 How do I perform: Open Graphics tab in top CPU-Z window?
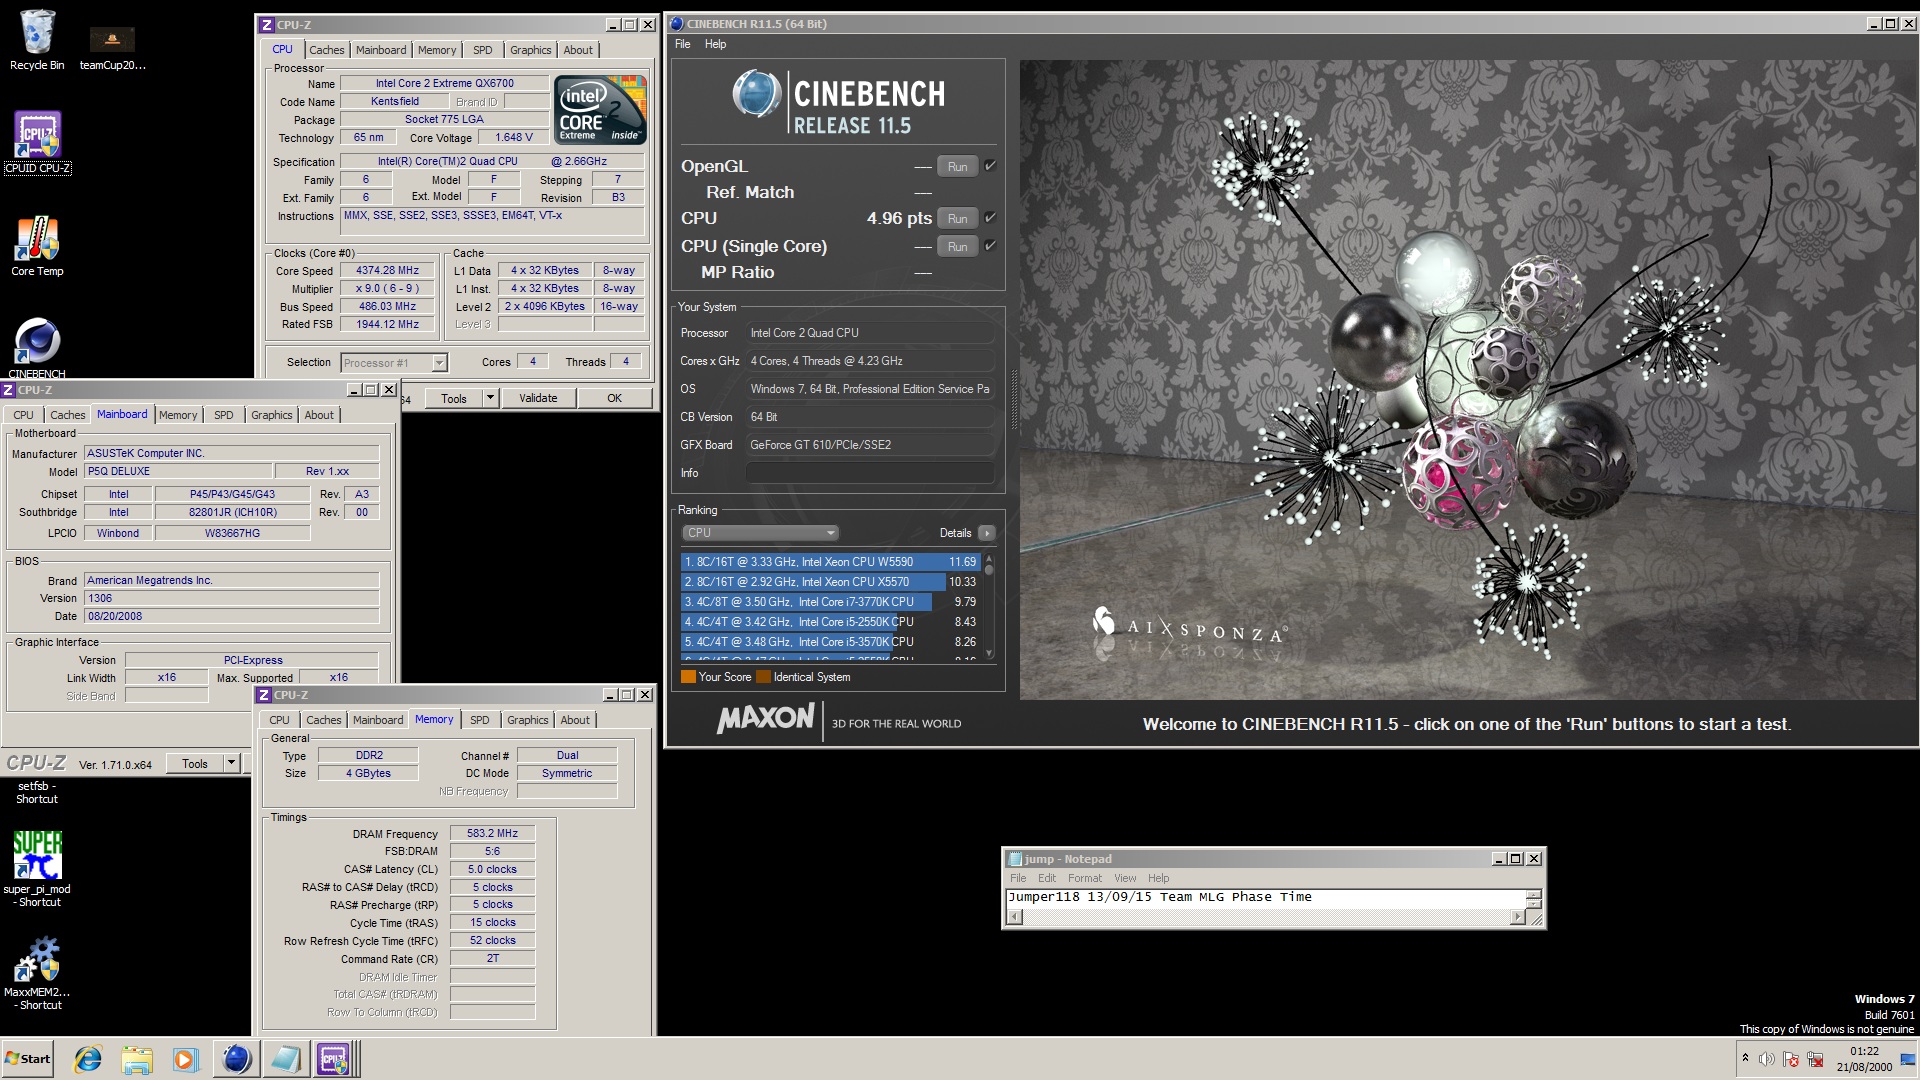(530, 50)
